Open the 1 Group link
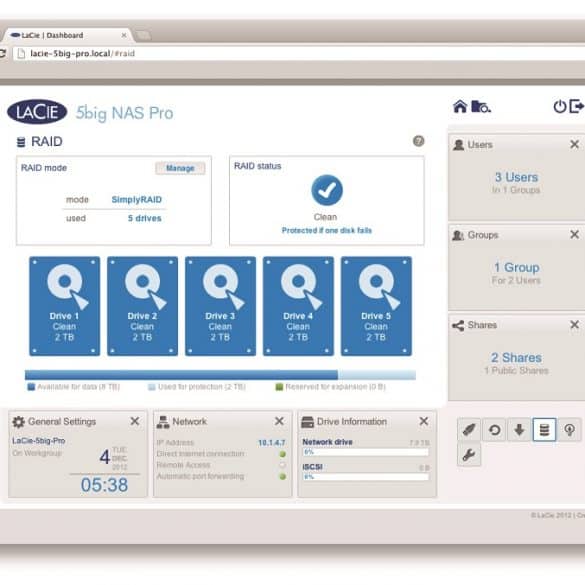 [x=516, y=268]
